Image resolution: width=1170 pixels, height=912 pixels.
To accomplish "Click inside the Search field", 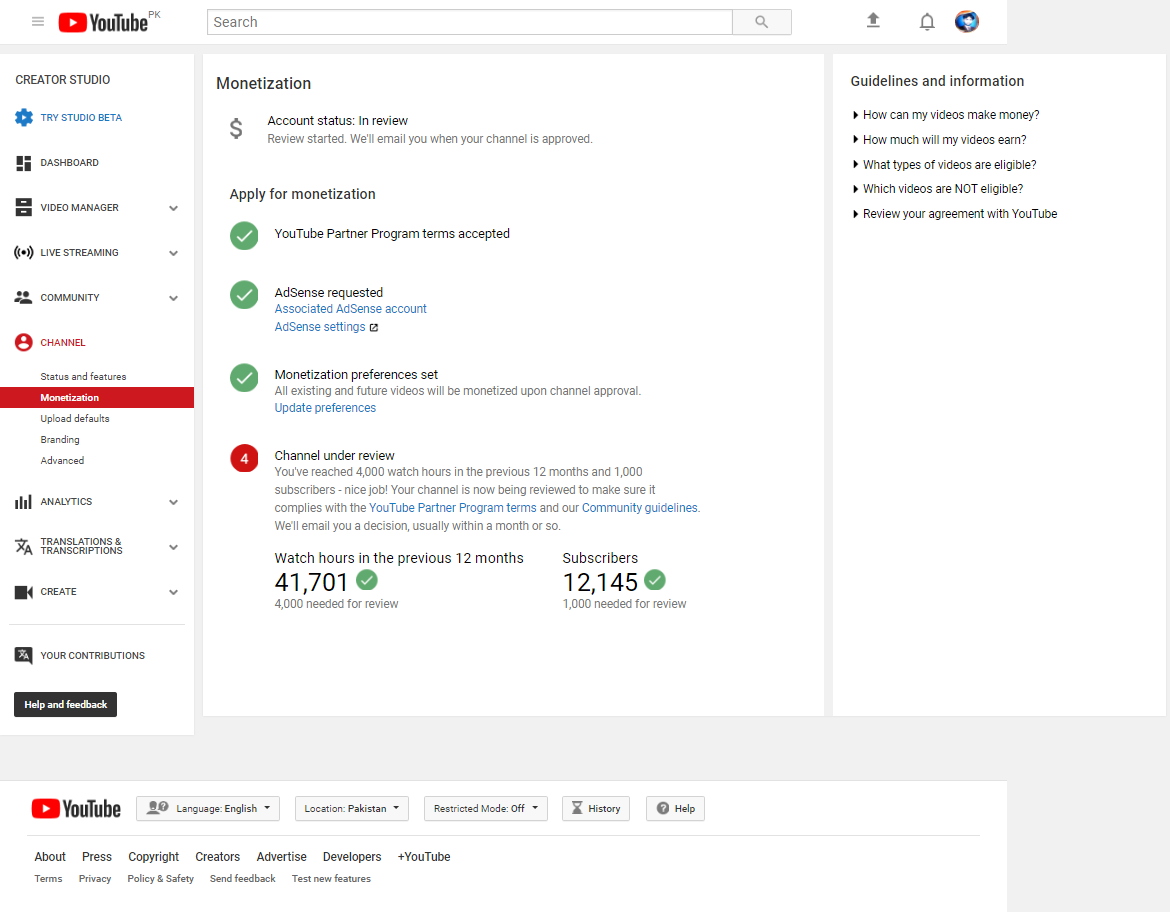I will pyautogui.click(x=469, y=22).
